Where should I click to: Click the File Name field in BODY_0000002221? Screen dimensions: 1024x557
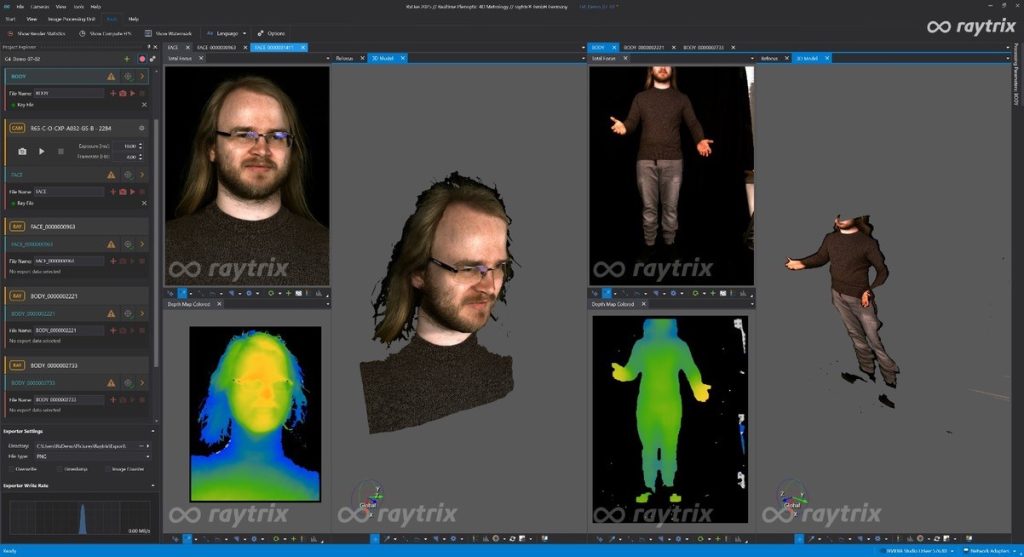coord(68,330)
